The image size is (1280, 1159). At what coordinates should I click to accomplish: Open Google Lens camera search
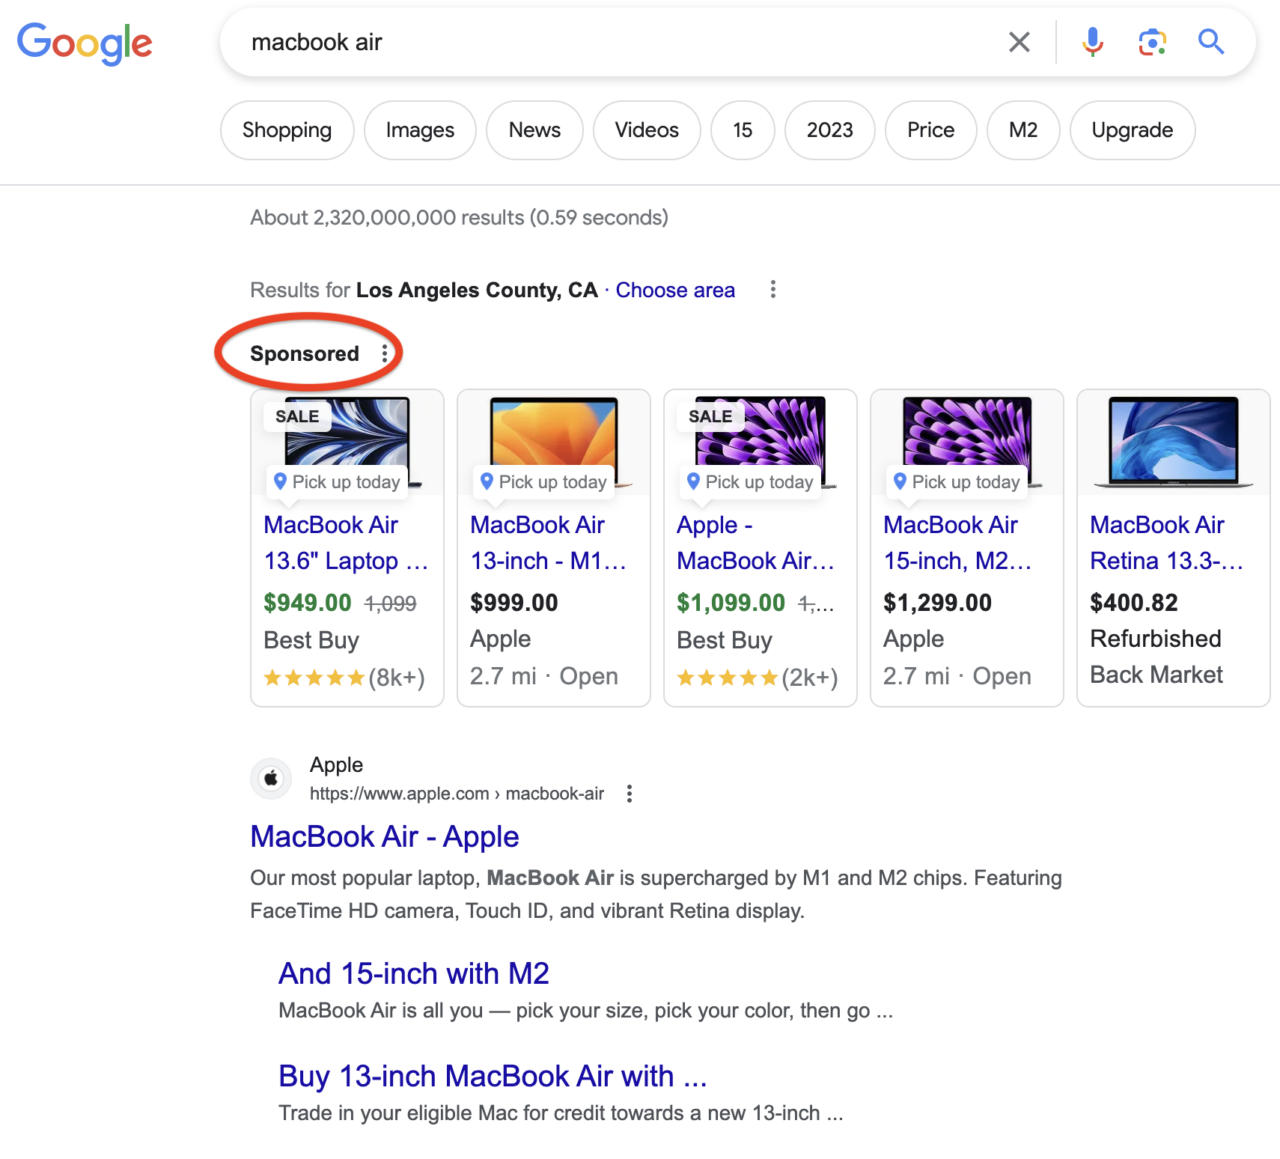pos(1152,42)
